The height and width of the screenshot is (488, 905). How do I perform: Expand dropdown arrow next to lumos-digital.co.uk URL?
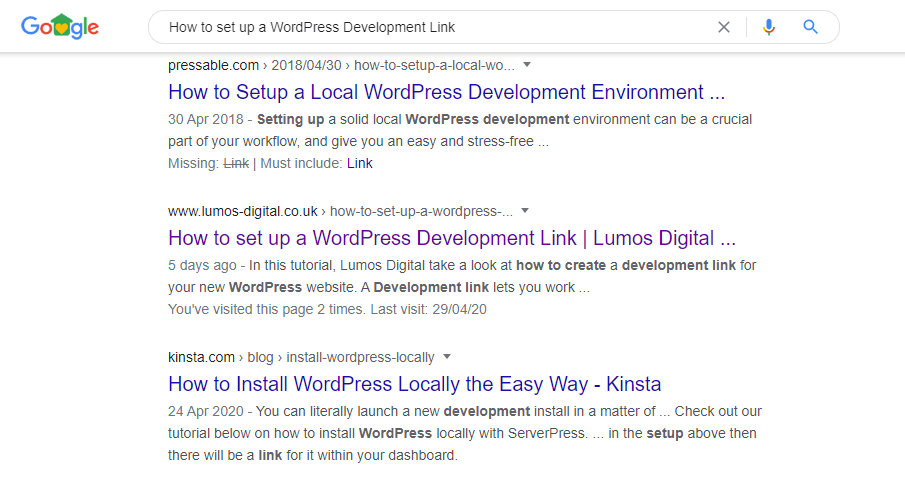click(x=525, y=211)
